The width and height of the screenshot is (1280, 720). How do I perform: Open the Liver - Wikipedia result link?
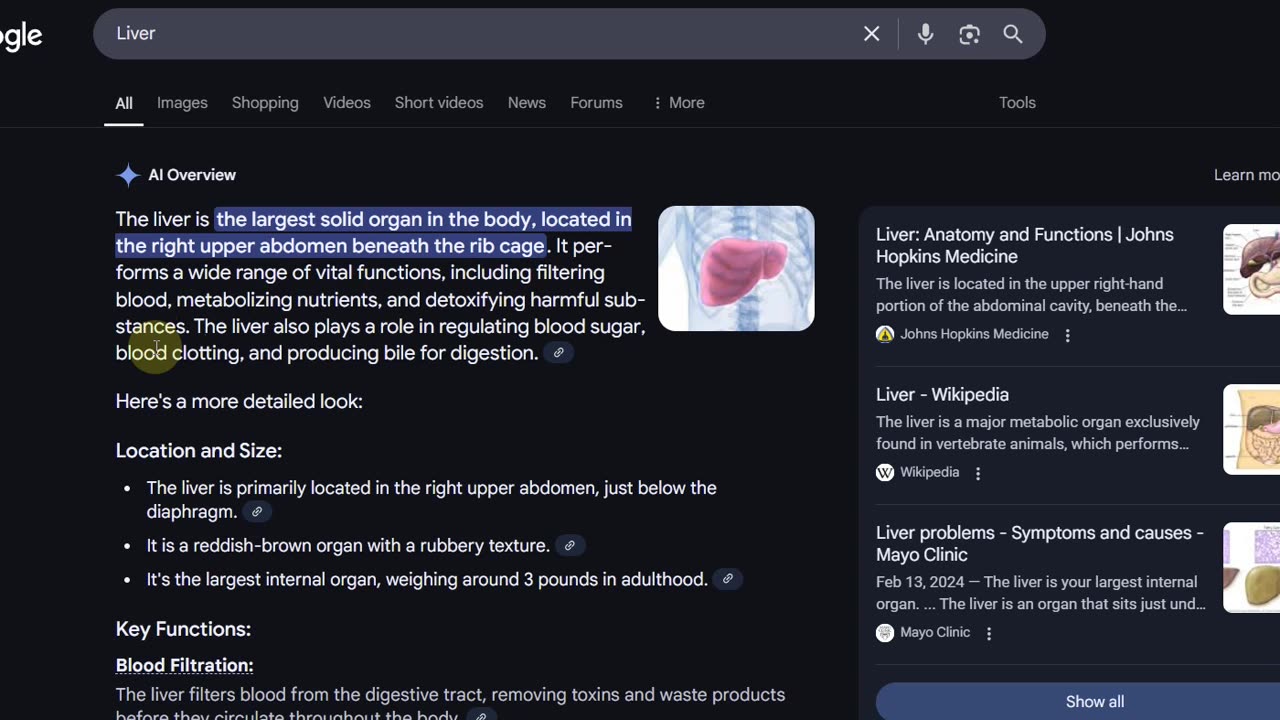(942, 395)
